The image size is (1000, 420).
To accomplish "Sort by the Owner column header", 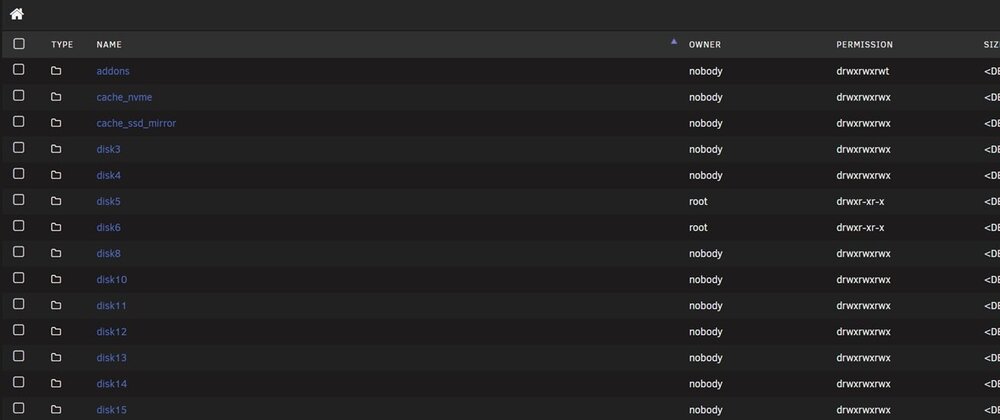I will coord(705,45).
